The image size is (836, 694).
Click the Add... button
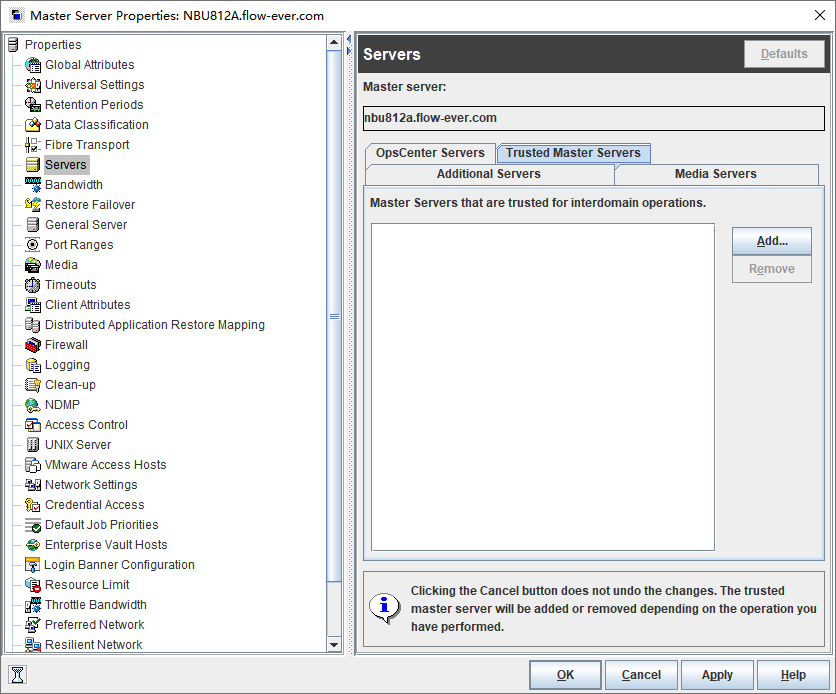771,241
